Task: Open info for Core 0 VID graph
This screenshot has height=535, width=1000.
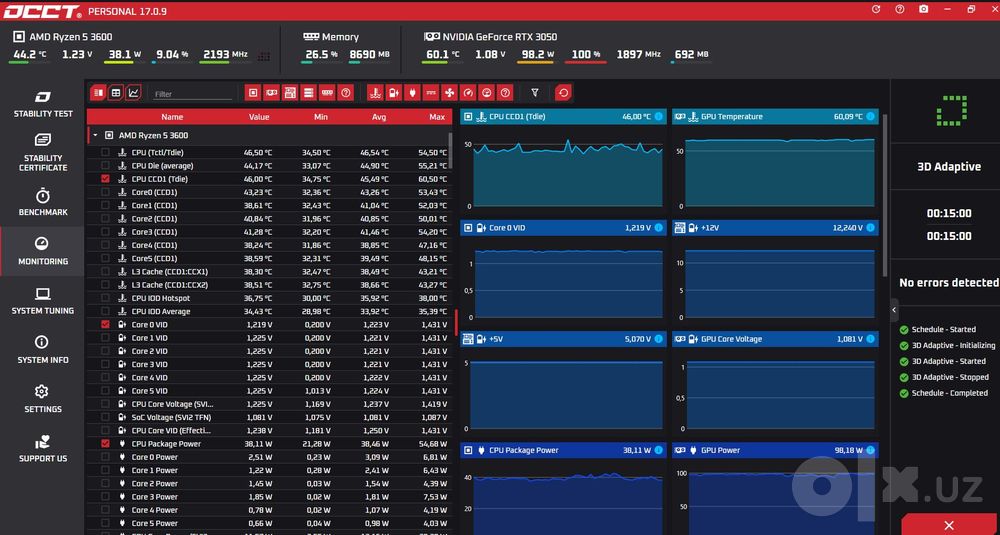Action: 659,228
